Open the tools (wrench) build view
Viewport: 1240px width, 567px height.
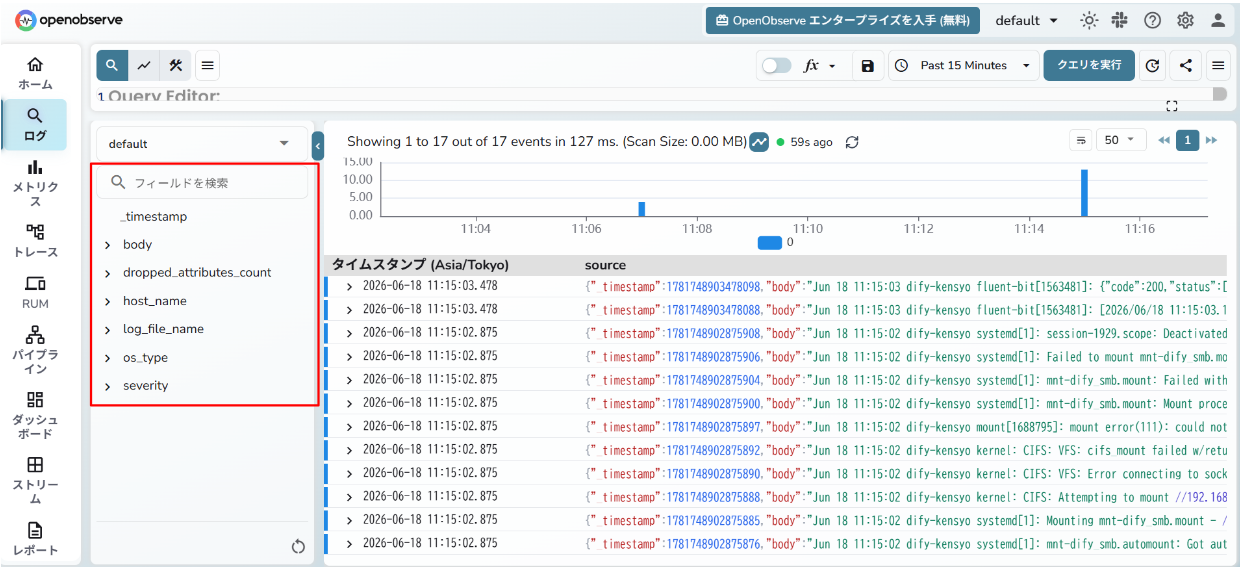coord(175,66)
